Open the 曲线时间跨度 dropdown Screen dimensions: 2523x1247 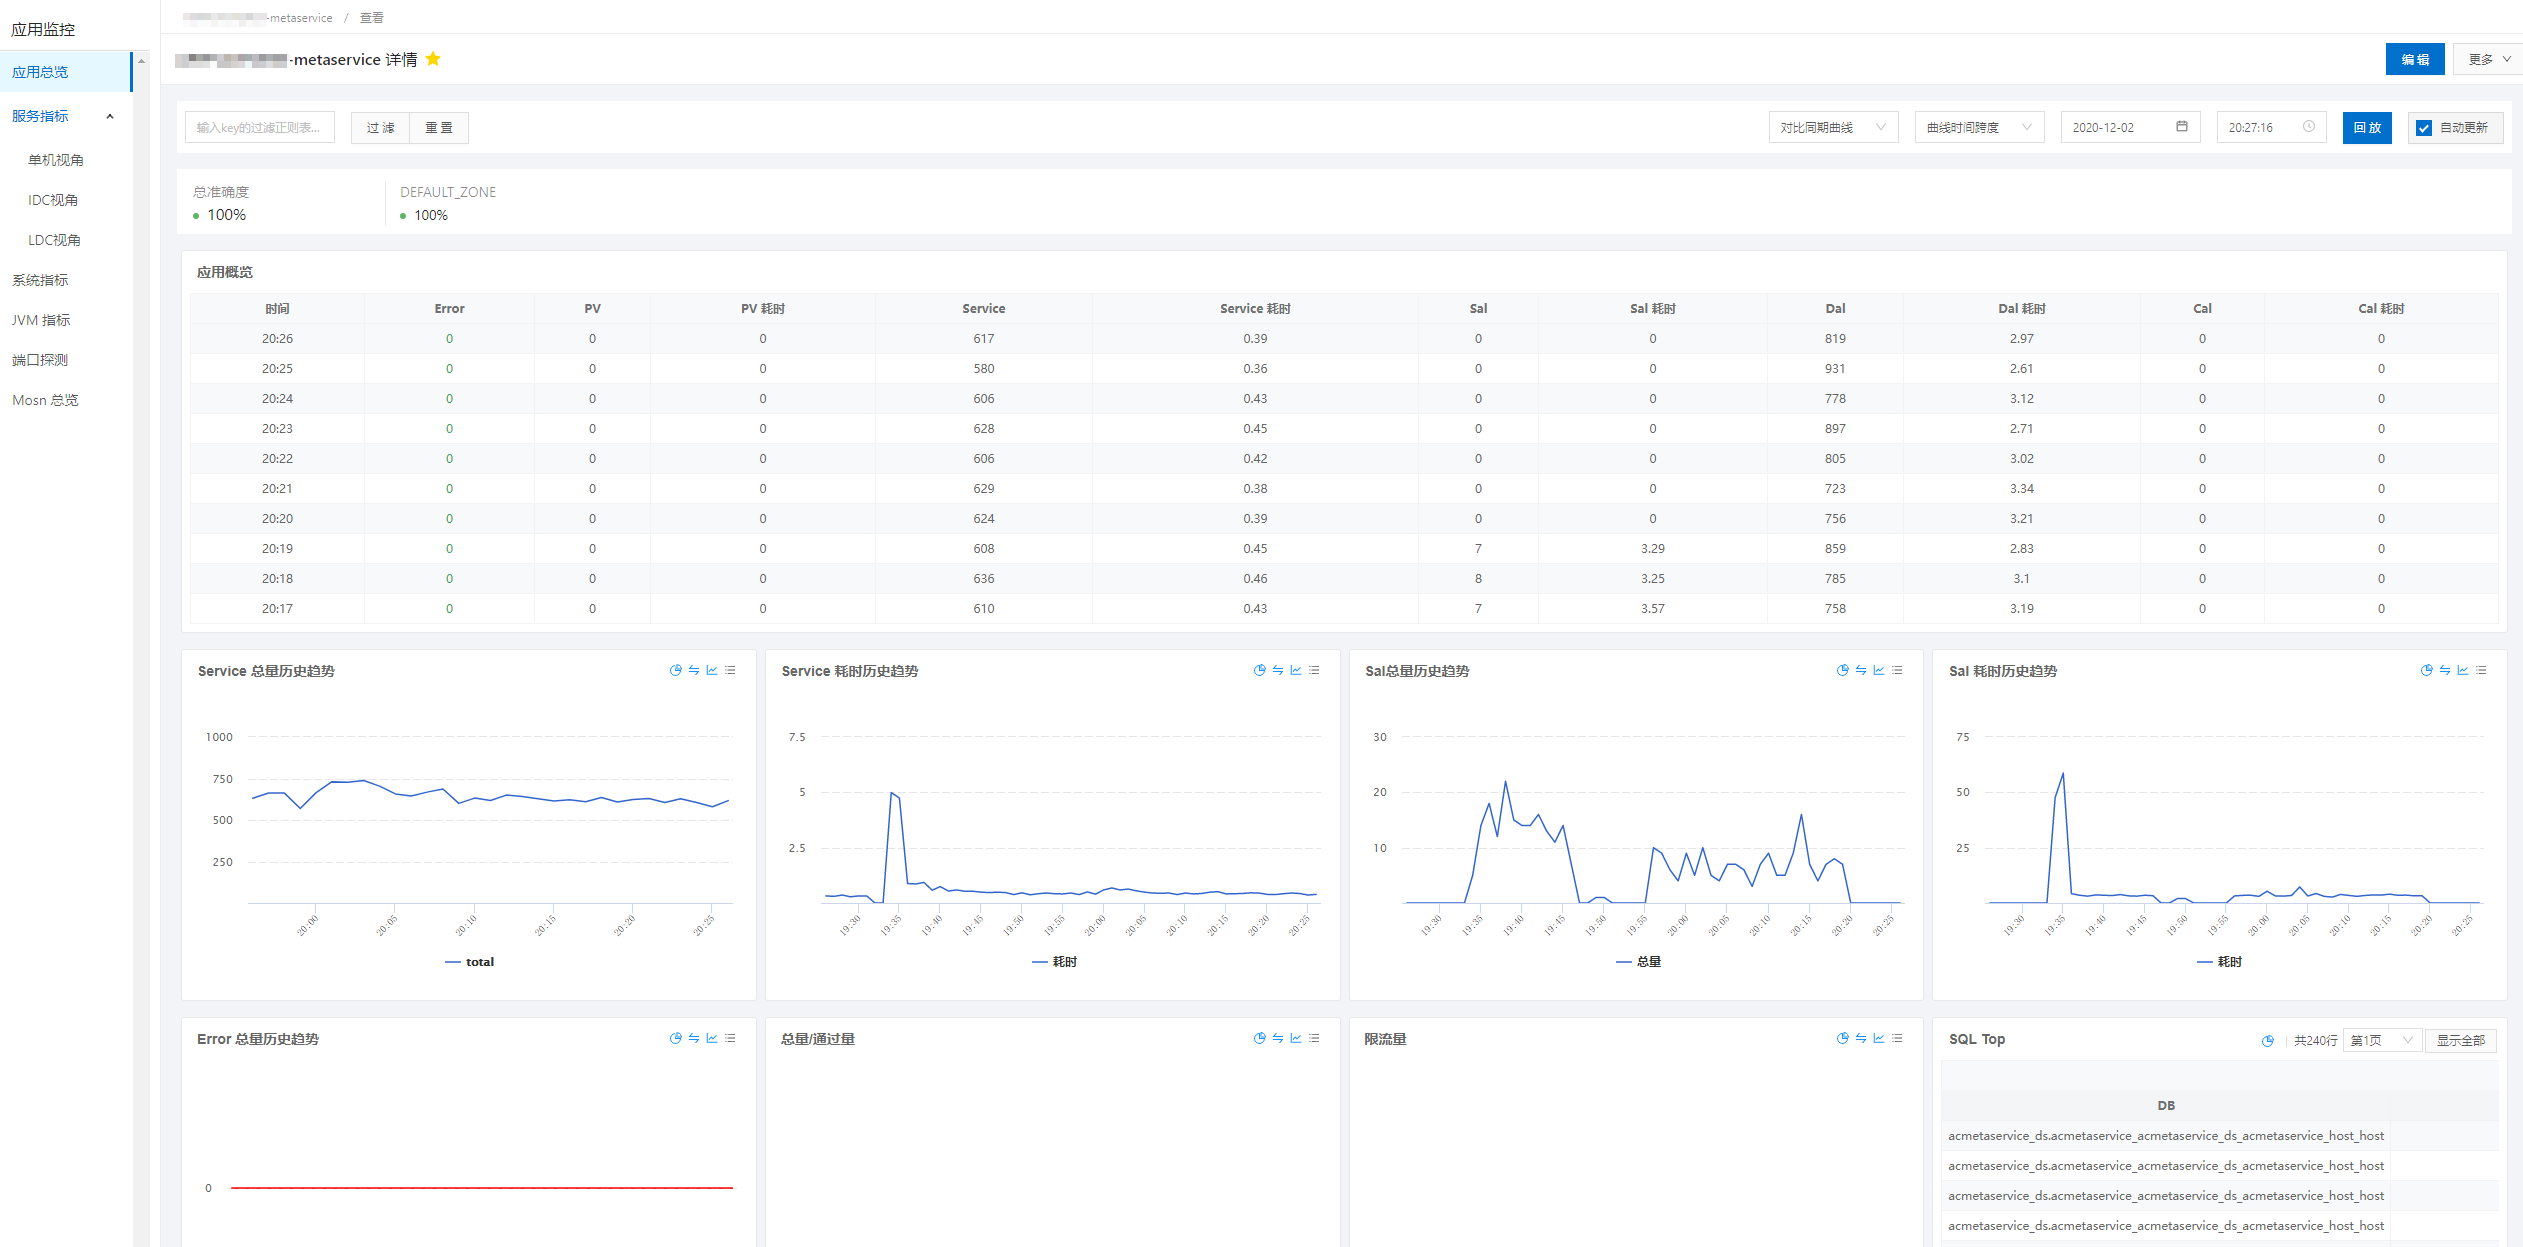pos(1979,127)
